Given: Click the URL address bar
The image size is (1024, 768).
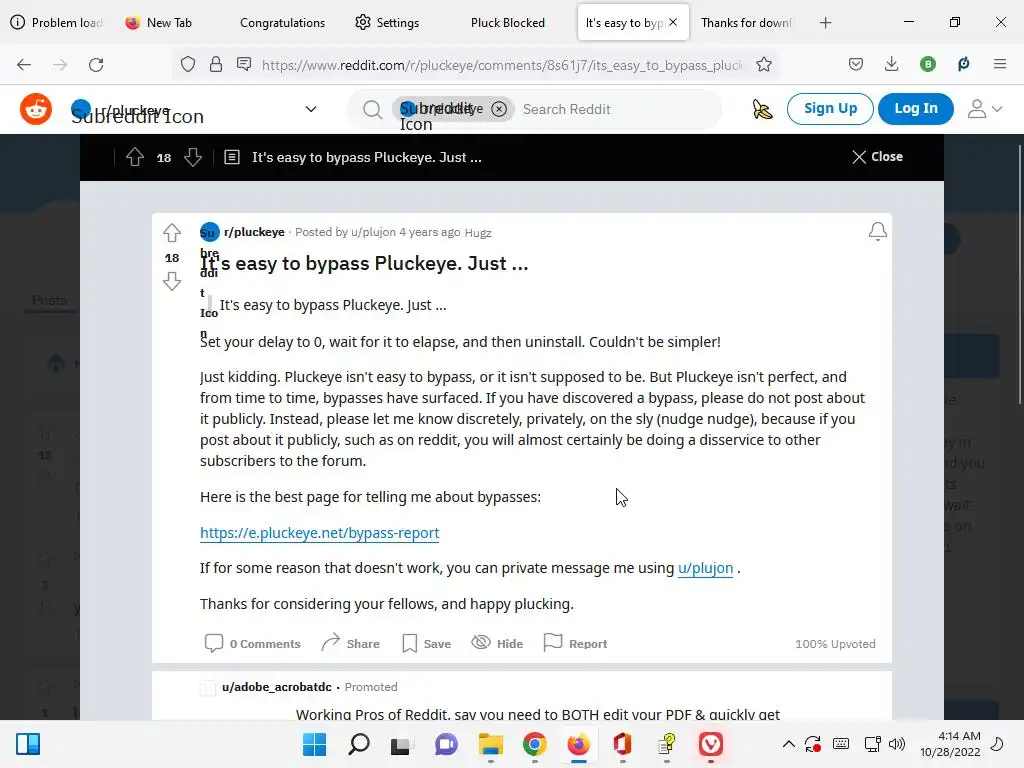Looking at the screenshot, I should click(x=502, y=65).
